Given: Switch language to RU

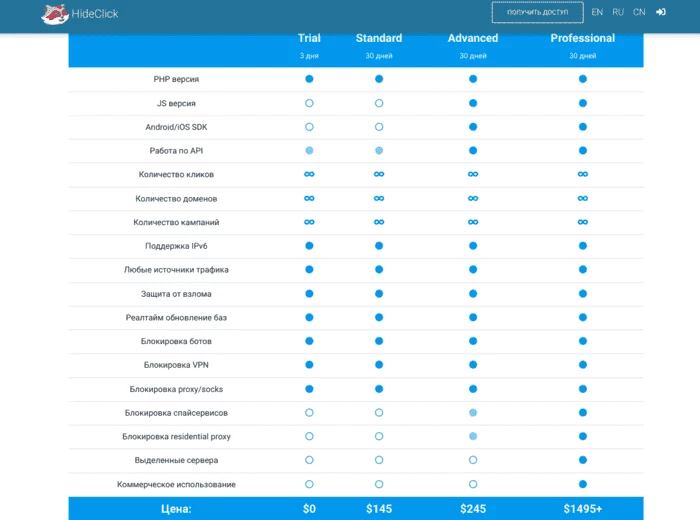Looking at the screenshot, I should pos(618,12).
